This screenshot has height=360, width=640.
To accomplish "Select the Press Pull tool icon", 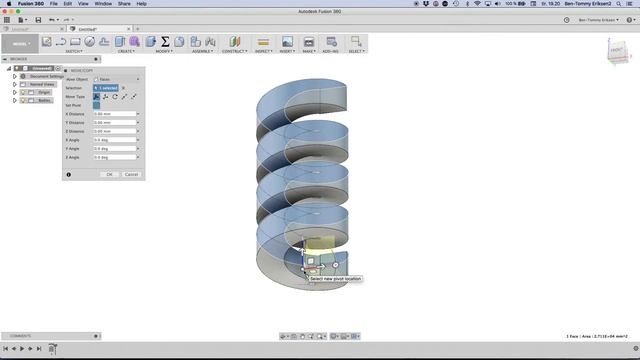I will 151,42.
